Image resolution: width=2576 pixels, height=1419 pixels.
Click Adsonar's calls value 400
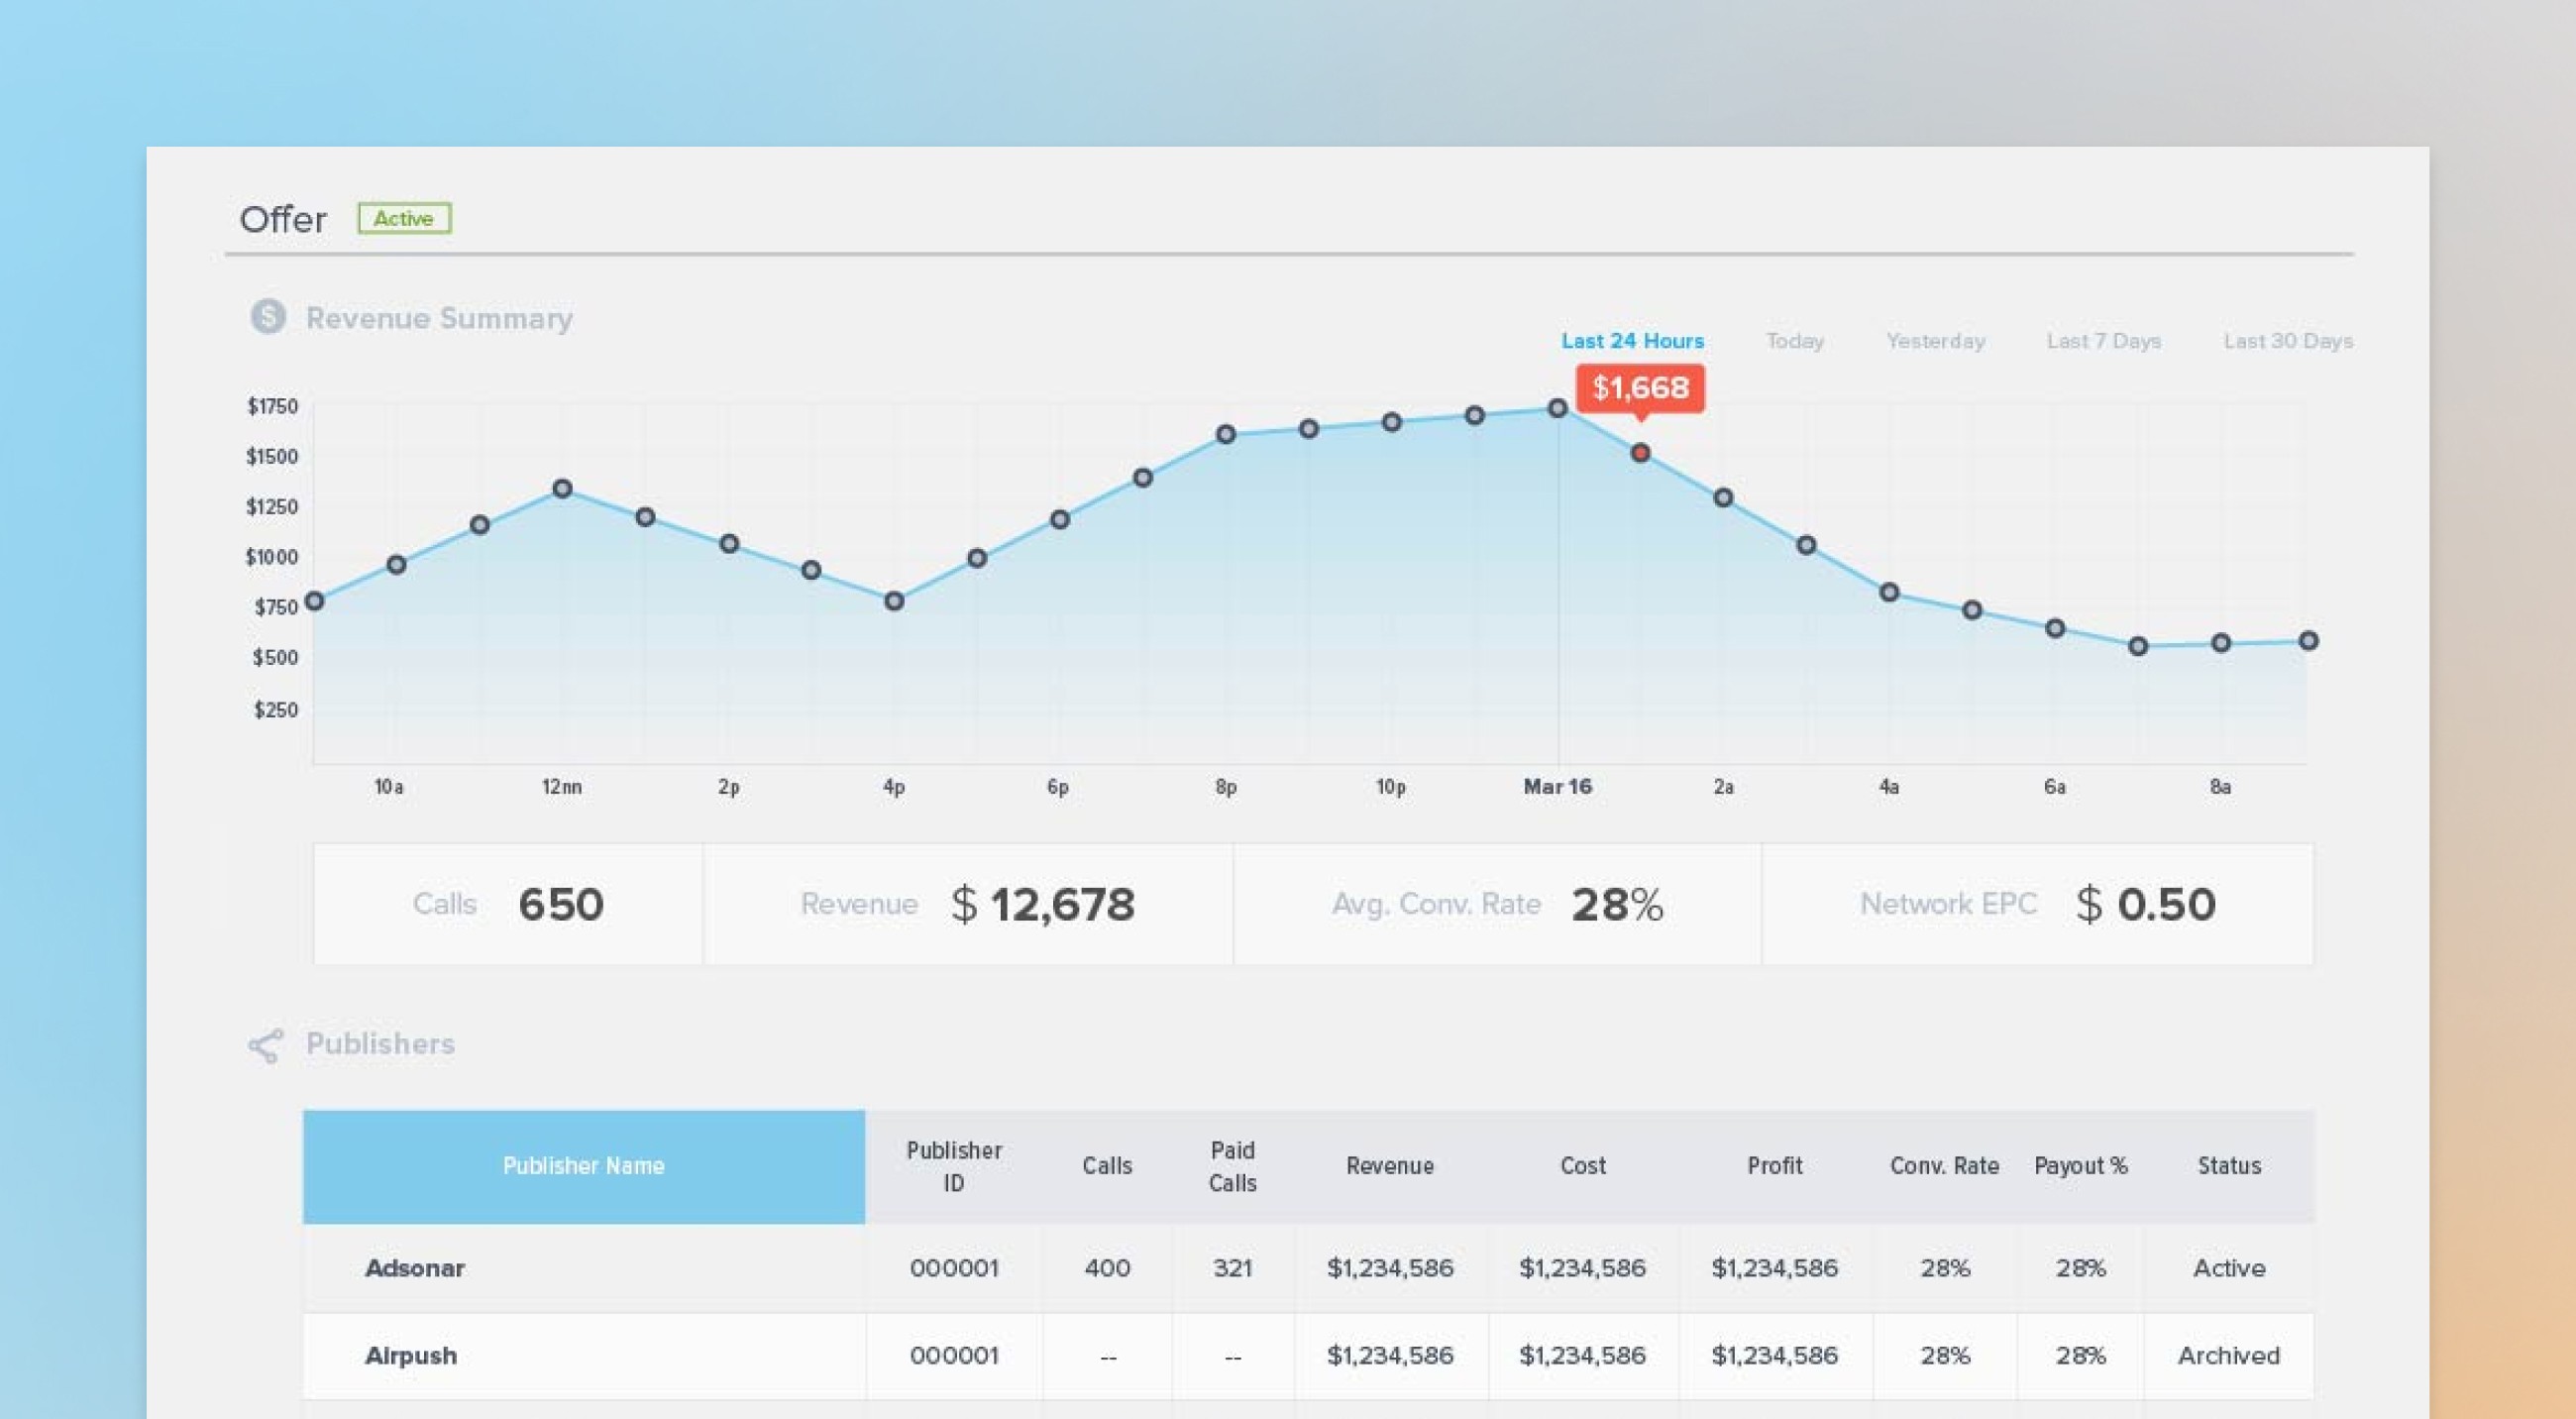pos(1107,1268)
